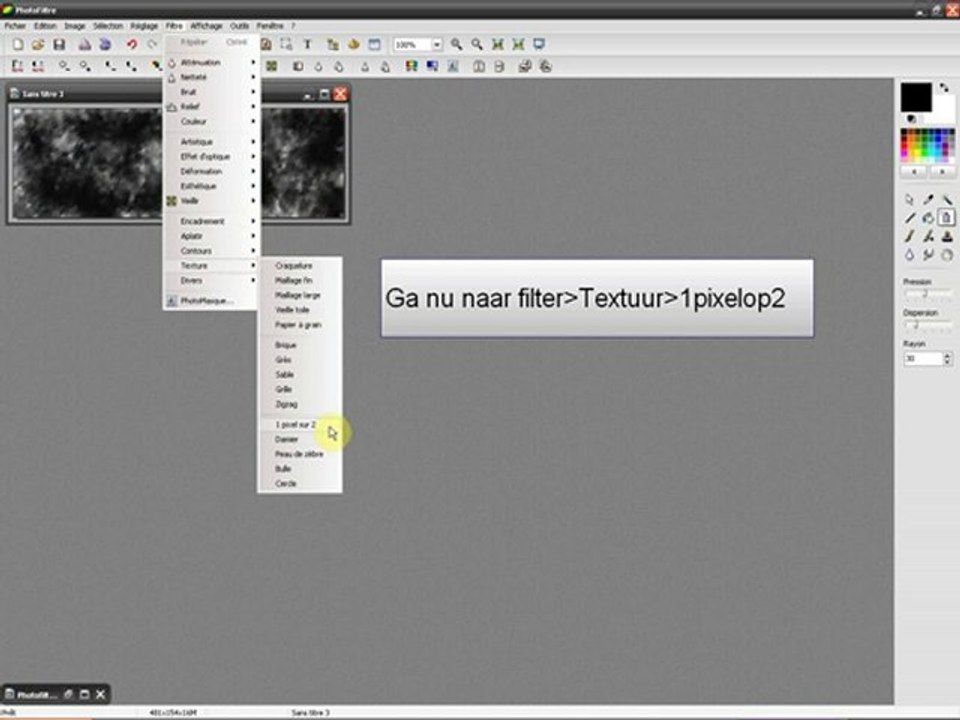The width and height of the screenshot is (960, 720).
Task: Select the smudge finger tool
Action: 928,255
